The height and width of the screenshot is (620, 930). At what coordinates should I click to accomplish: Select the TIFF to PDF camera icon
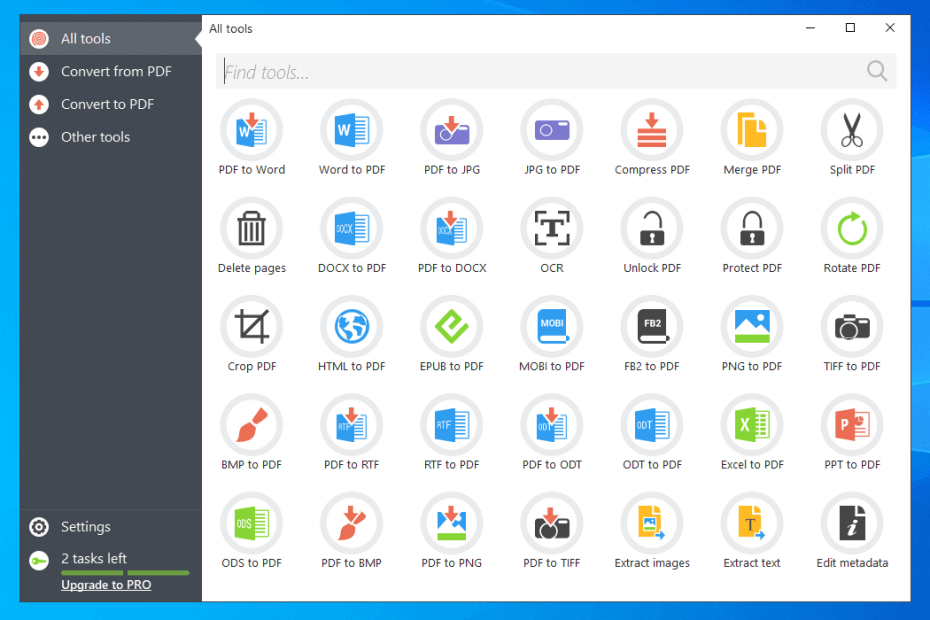point(852,327)
